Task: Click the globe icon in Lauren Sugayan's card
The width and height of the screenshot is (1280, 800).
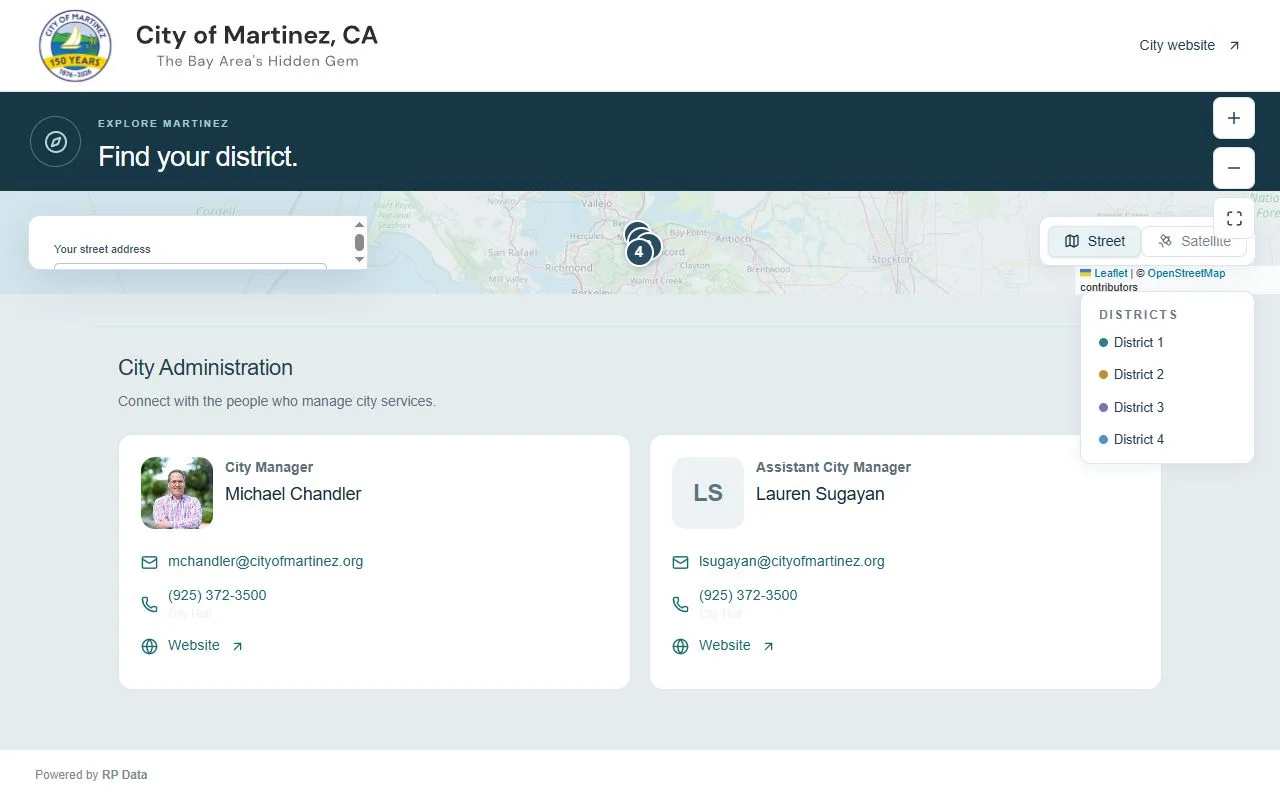Action: click(680, 646)
